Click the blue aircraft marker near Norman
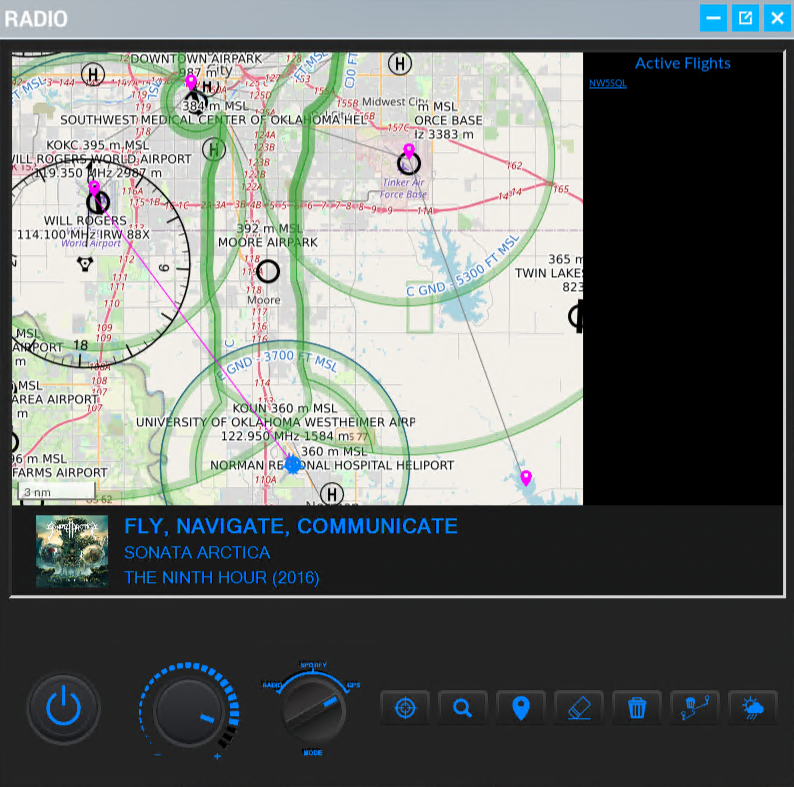Screen dimensions: 794x787 point(293,465)
